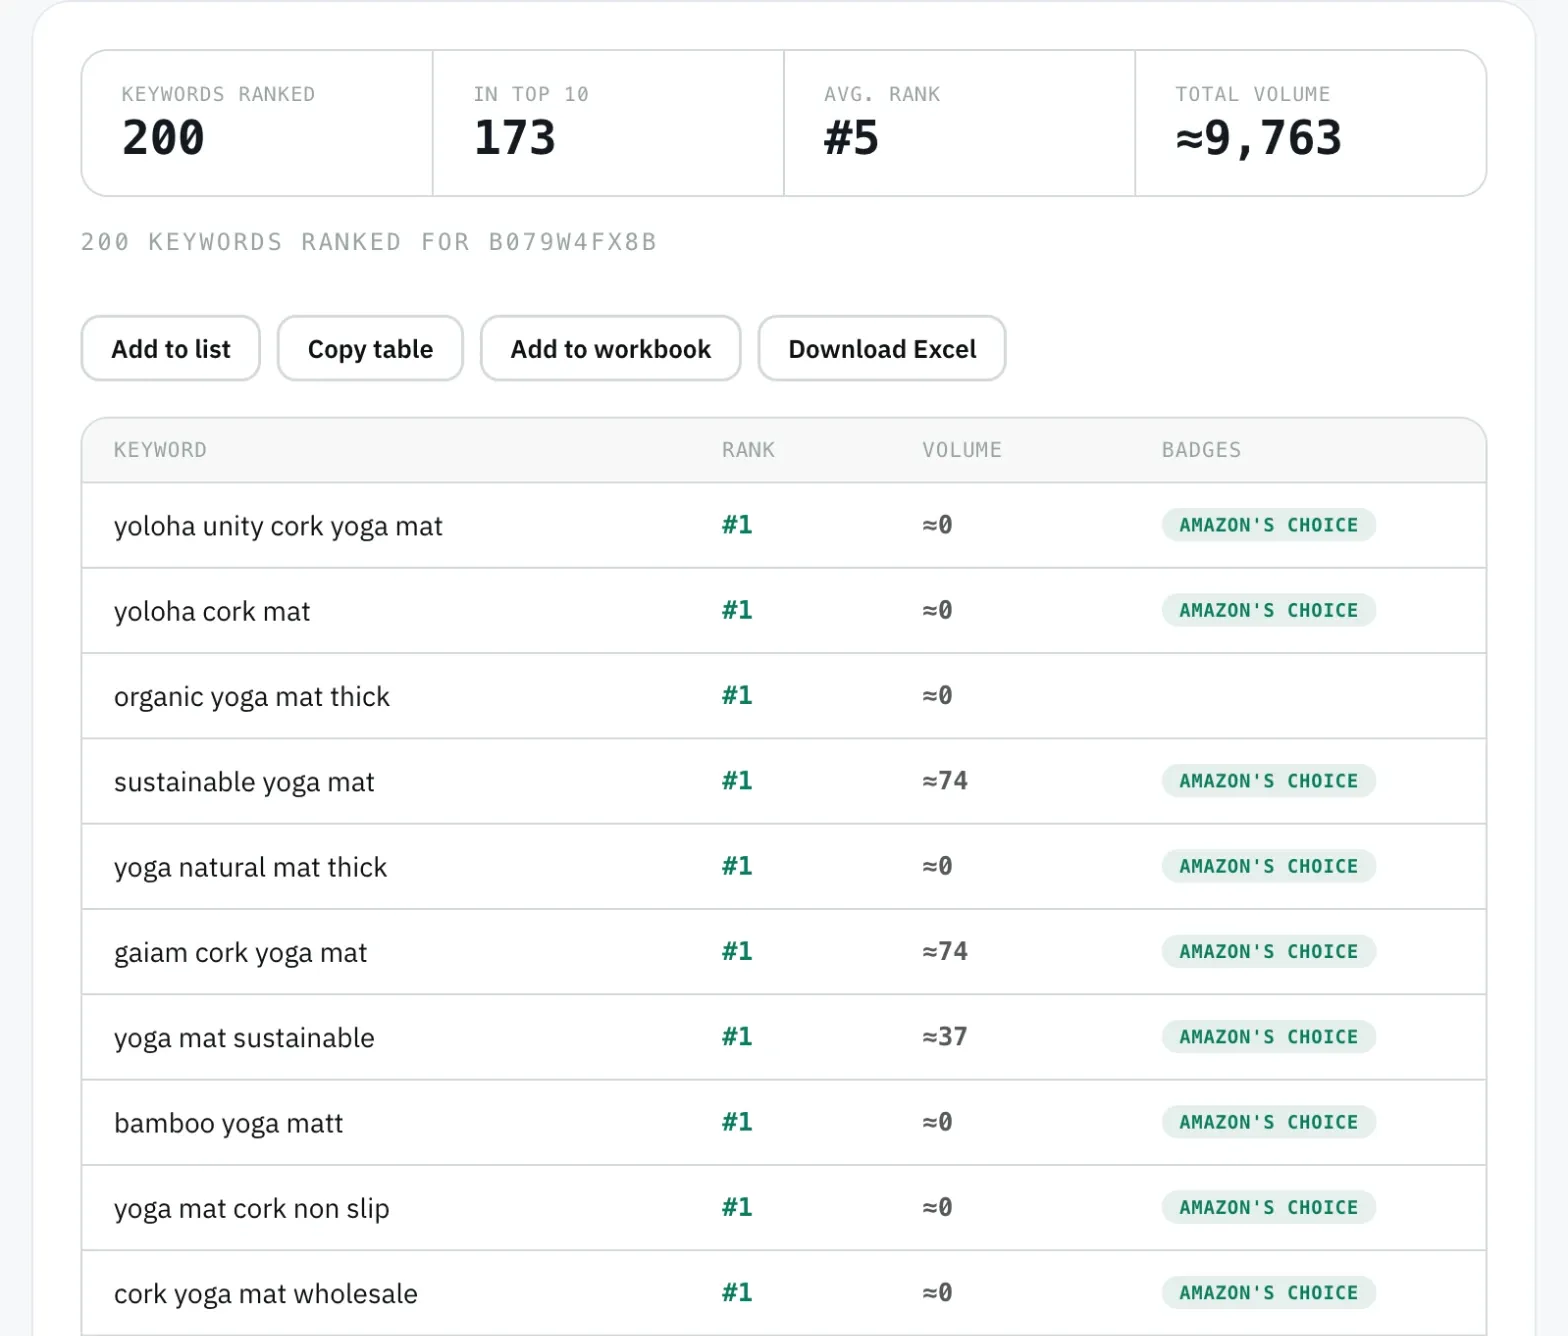This screenshot has width=1568, height=1336.
Task: Click Amazon's Choice badge for yoga natural mat thick
Action: coord(1268,866)
